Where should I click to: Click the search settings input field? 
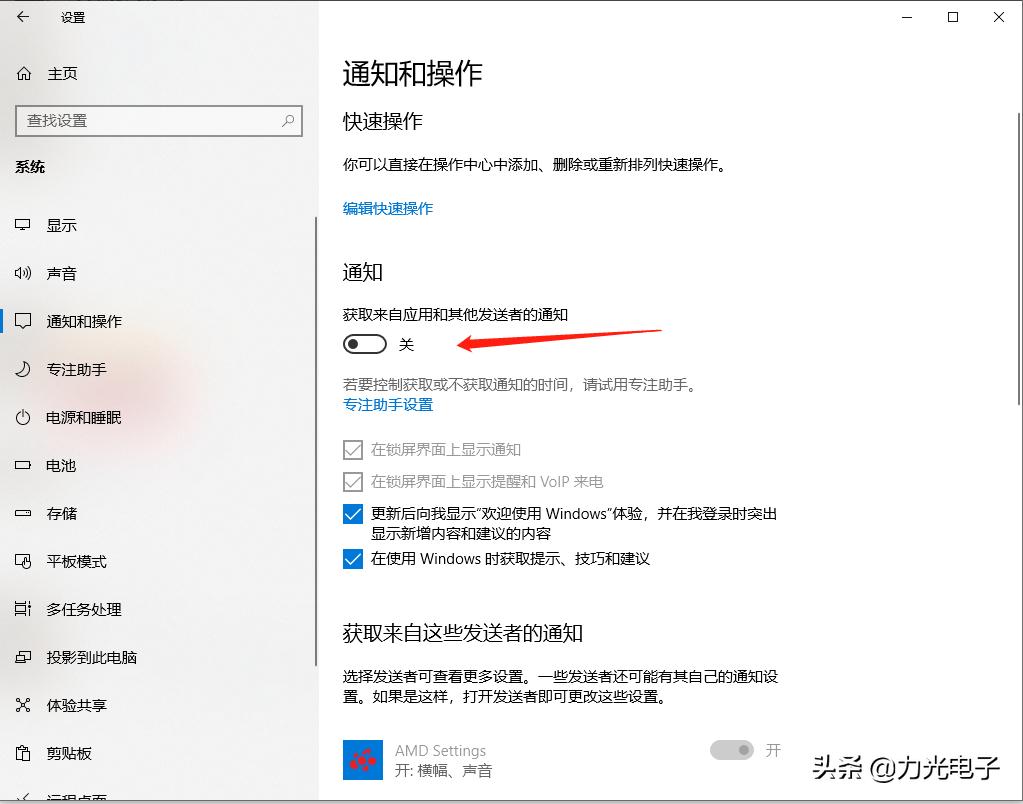coord(158,120)
